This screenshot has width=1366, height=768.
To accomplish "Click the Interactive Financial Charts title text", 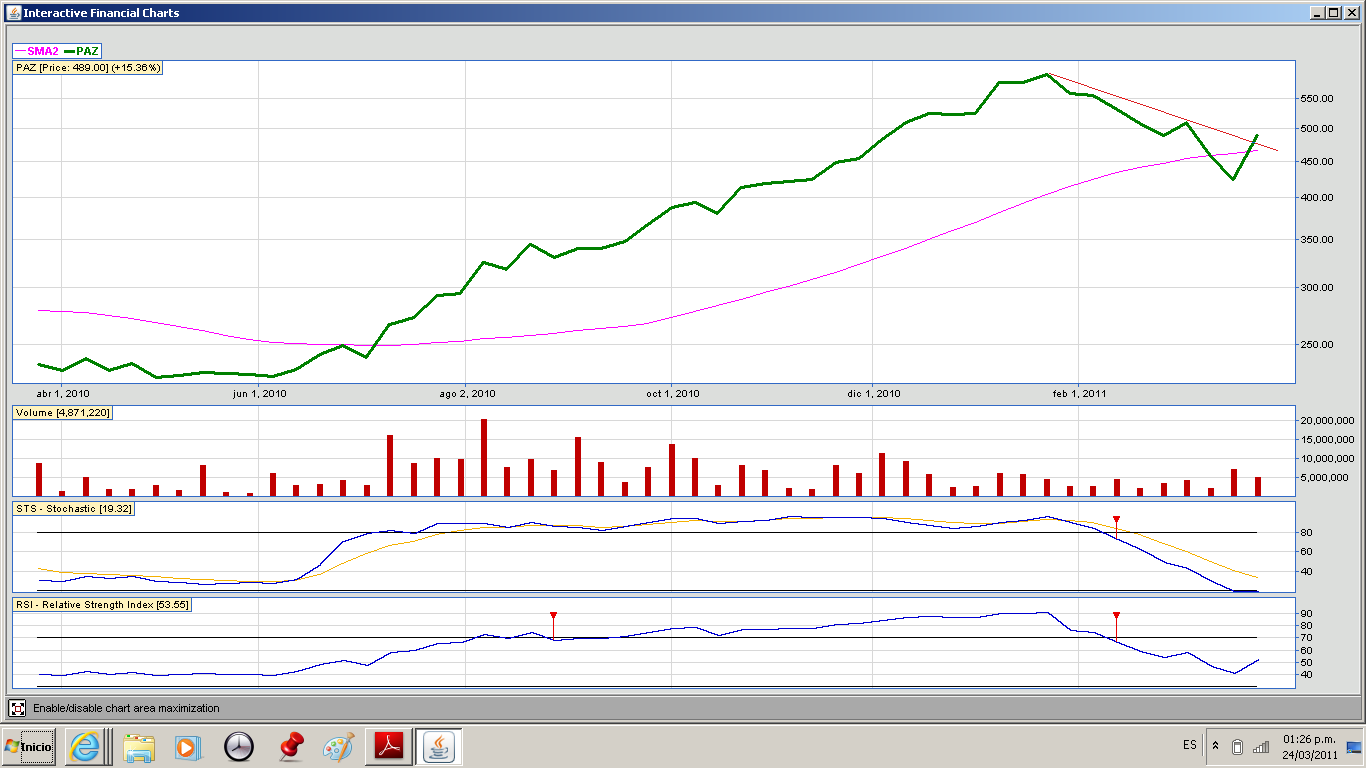I will pos(102,13).
